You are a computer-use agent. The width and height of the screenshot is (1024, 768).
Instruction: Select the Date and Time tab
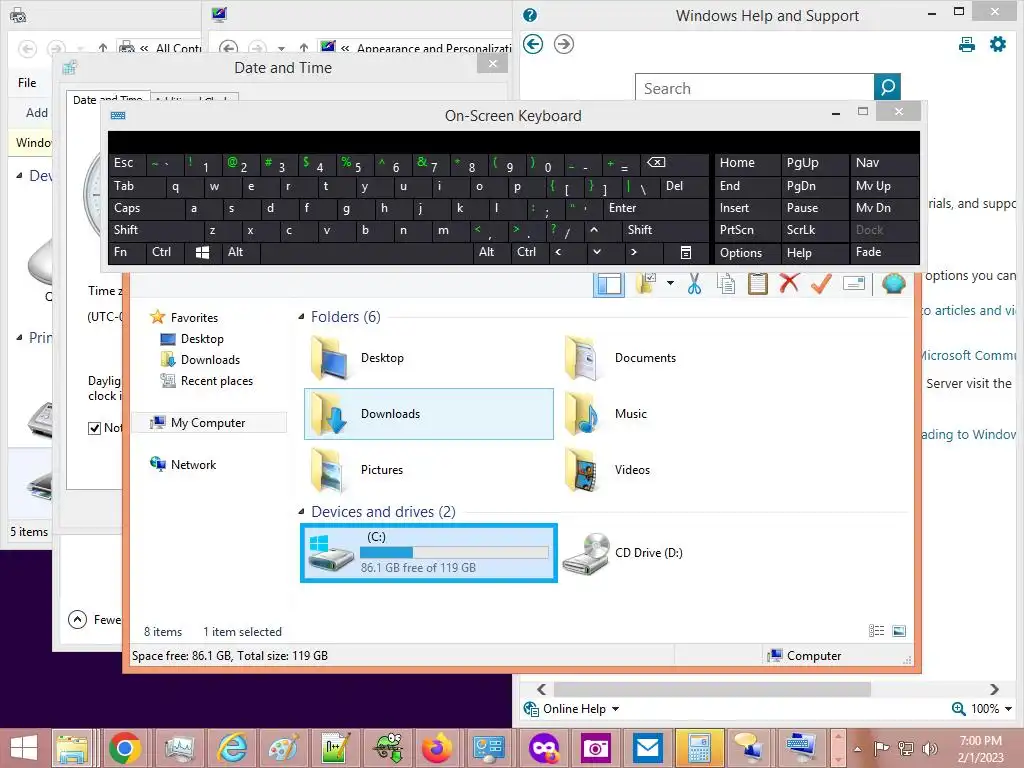tap(108, 99)
